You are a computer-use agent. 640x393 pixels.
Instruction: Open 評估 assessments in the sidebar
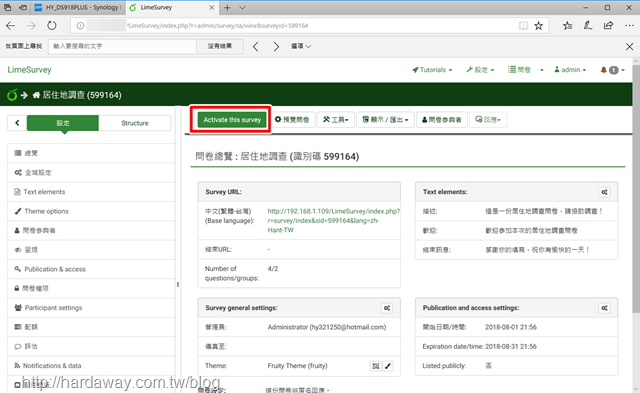pos(91,346)
